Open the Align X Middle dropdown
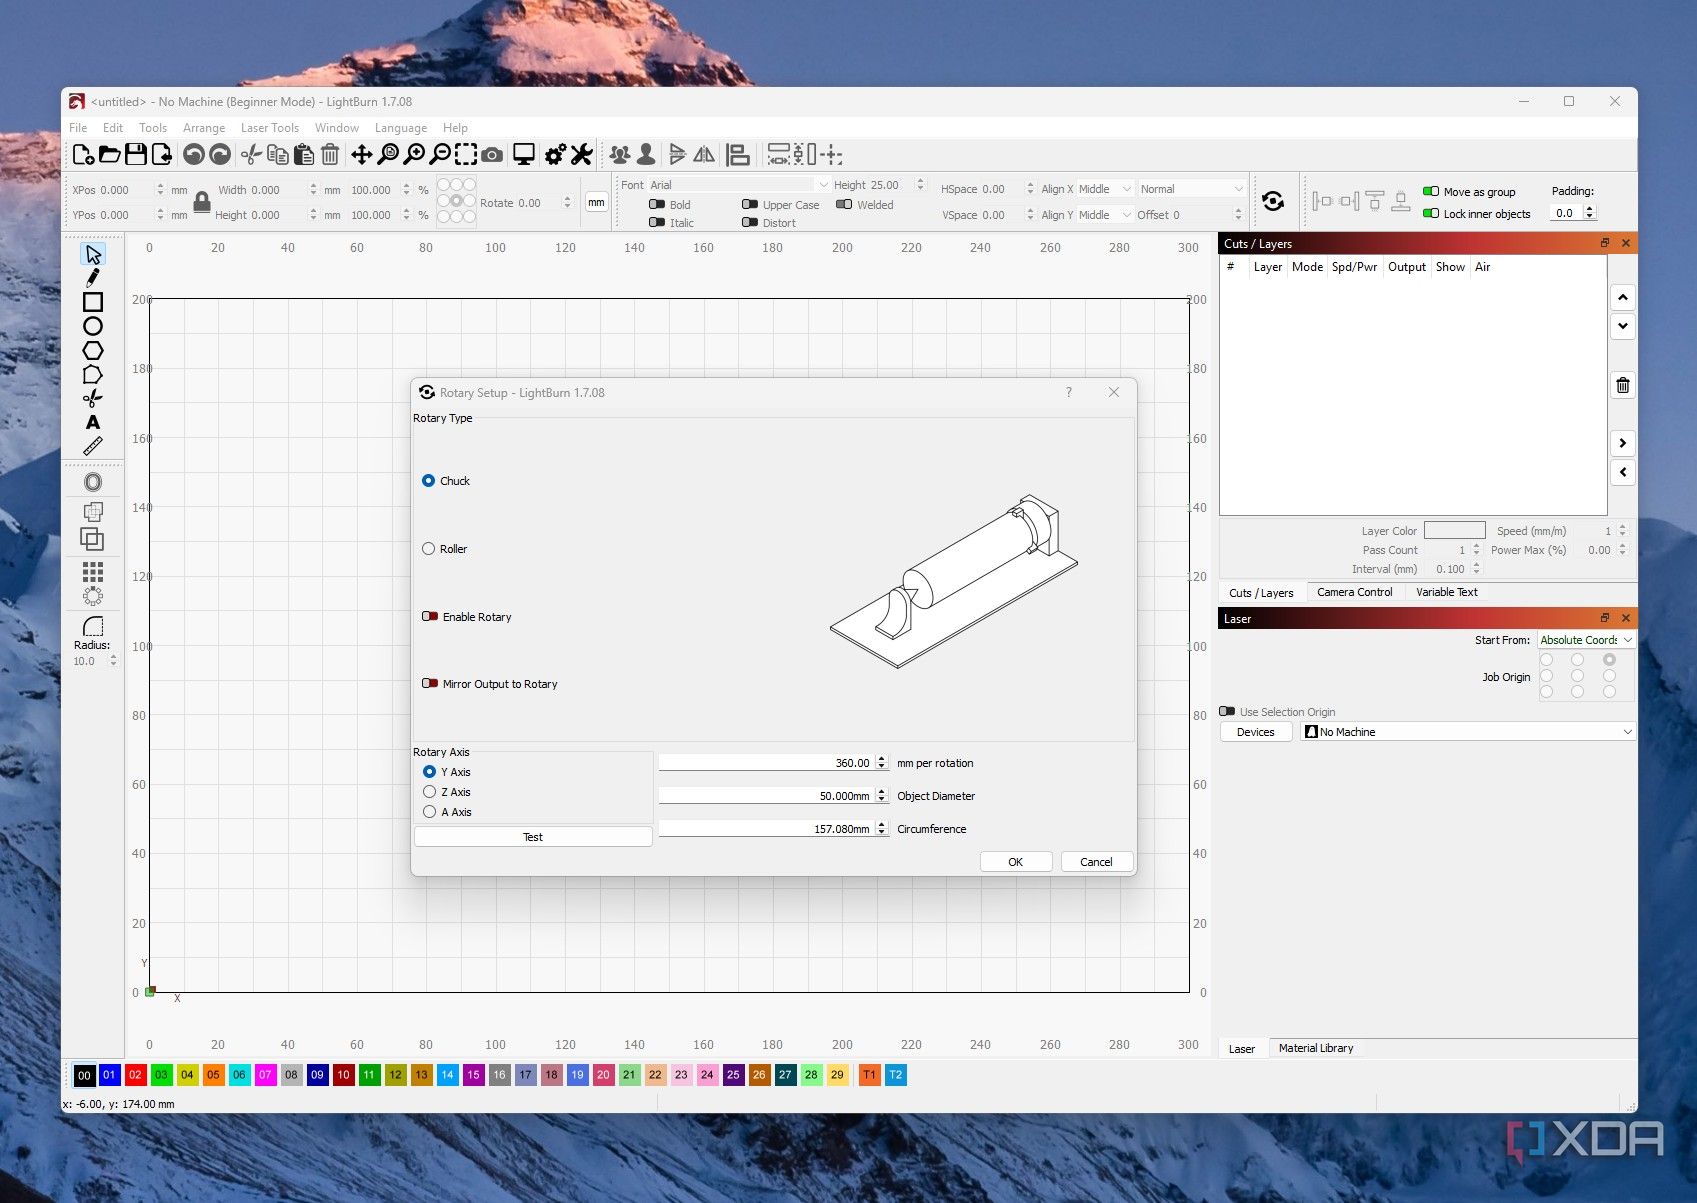 [x=1105, y=189]
